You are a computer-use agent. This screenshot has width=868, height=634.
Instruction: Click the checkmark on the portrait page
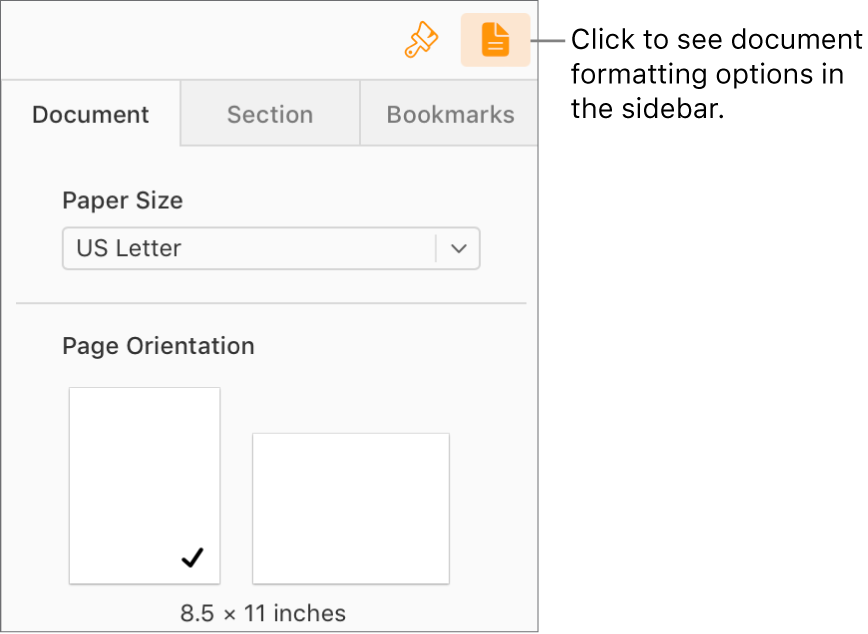[192, 558]
